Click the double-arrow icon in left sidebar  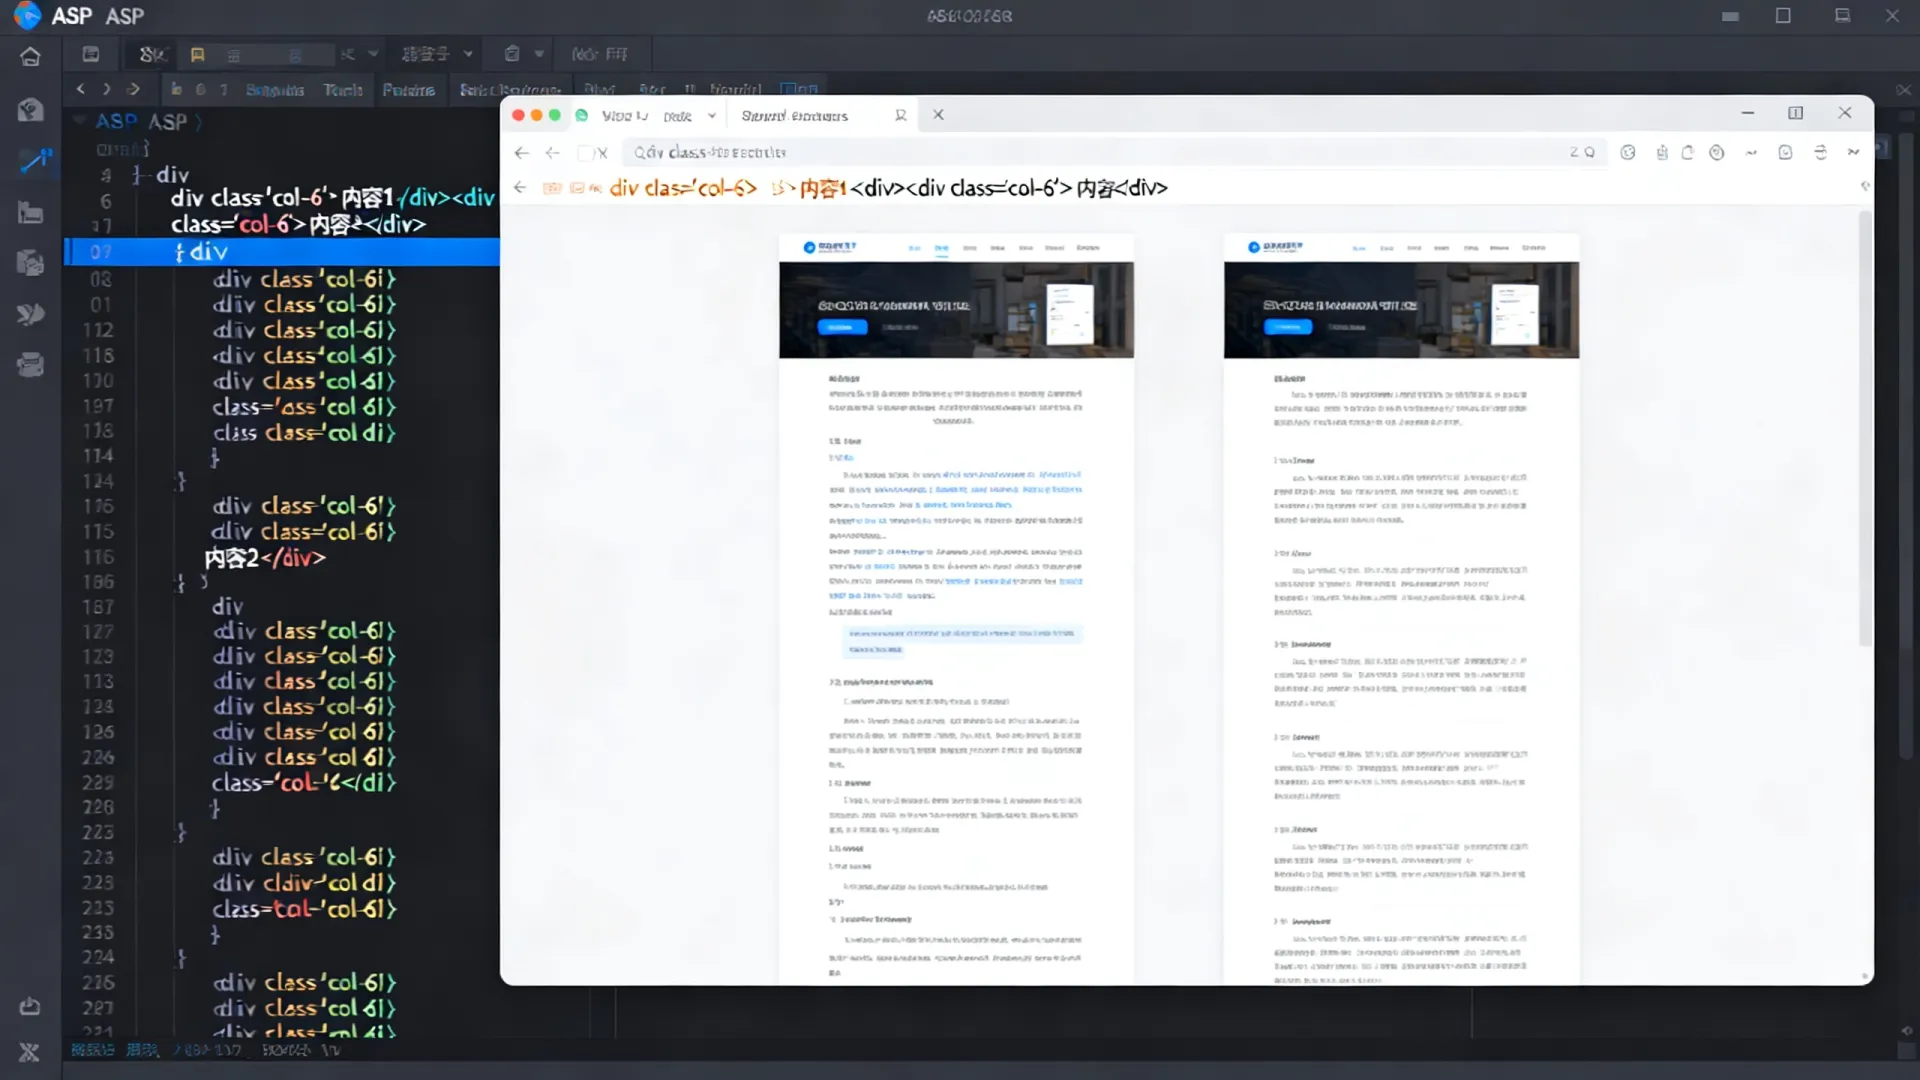pyautogui.click(x=30, y=314)
